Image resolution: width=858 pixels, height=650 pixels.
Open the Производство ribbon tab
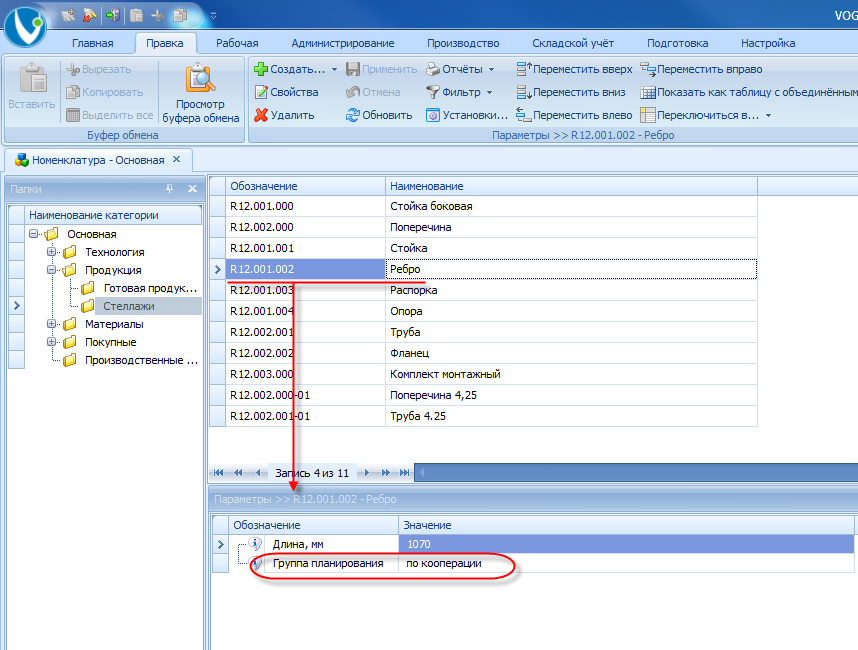(x=463, y=43)
